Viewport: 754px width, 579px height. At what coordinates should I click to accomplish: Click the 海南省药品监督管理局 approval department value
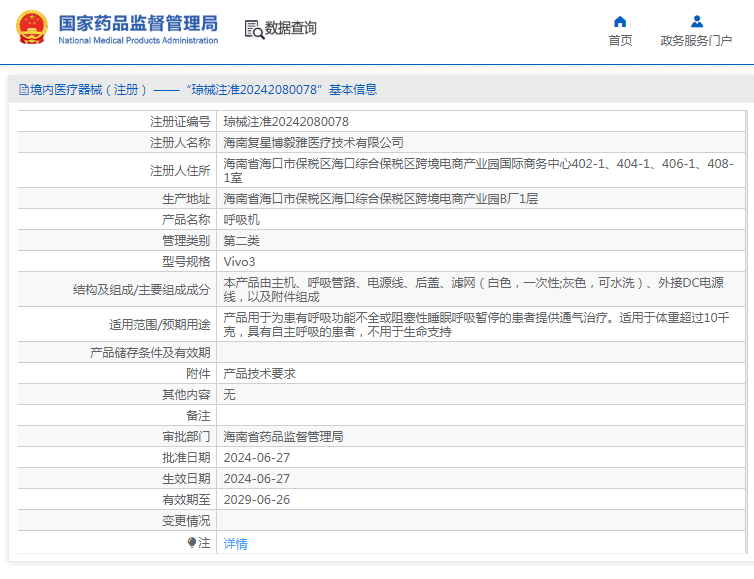pos(283,437)
